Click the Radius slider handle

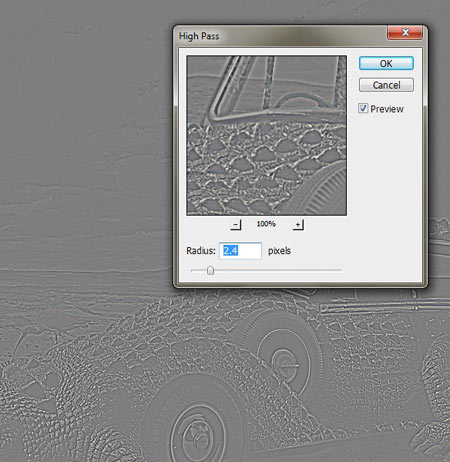pos(210,270)
